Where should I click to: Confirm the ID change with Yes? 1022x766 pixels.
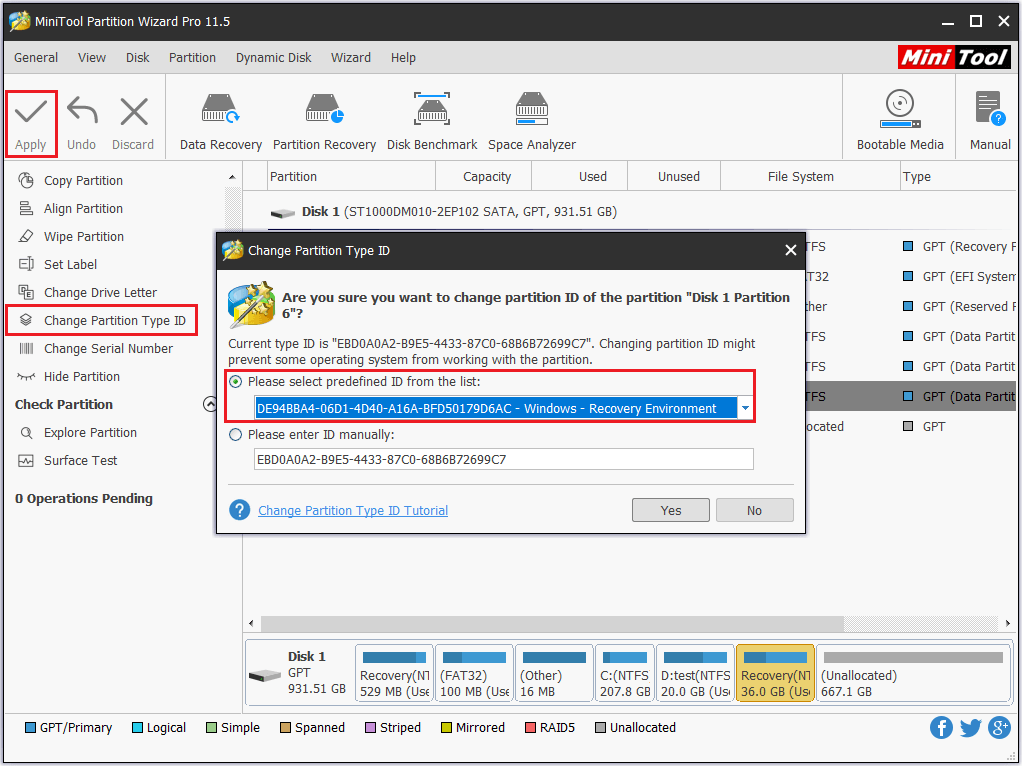(671, 510)
